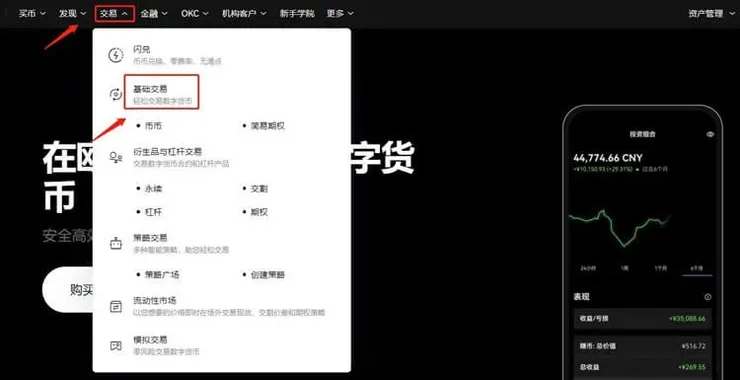
Task: Expand the 金融 dropdown menu
Action: click(x=154, y=14)
